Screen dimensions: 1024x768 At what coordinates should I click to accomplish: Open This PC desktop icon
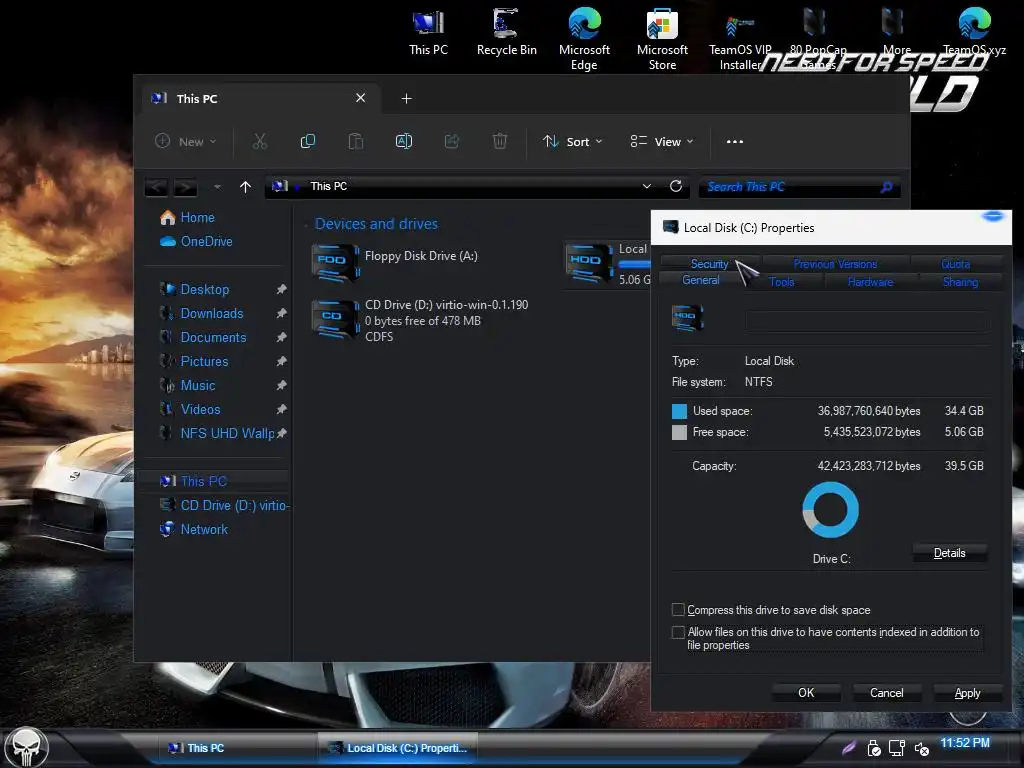click(x=428, y=33)
